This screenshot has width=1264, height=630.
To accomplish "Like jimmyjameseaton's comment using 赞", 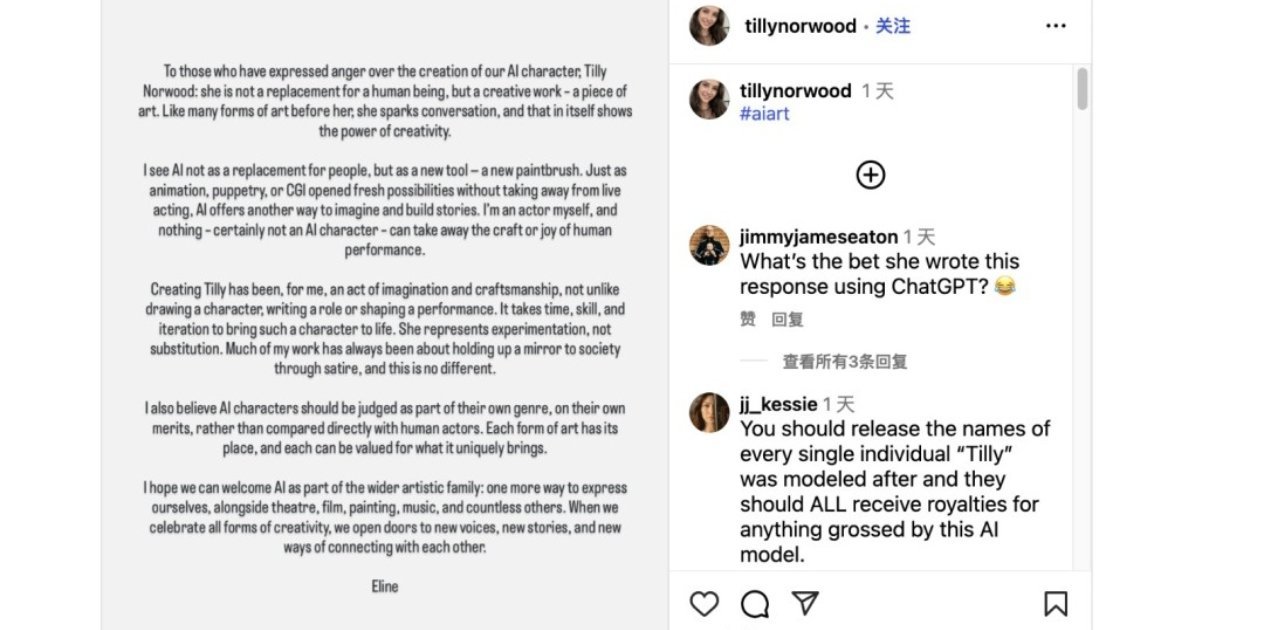I will 748,320.
